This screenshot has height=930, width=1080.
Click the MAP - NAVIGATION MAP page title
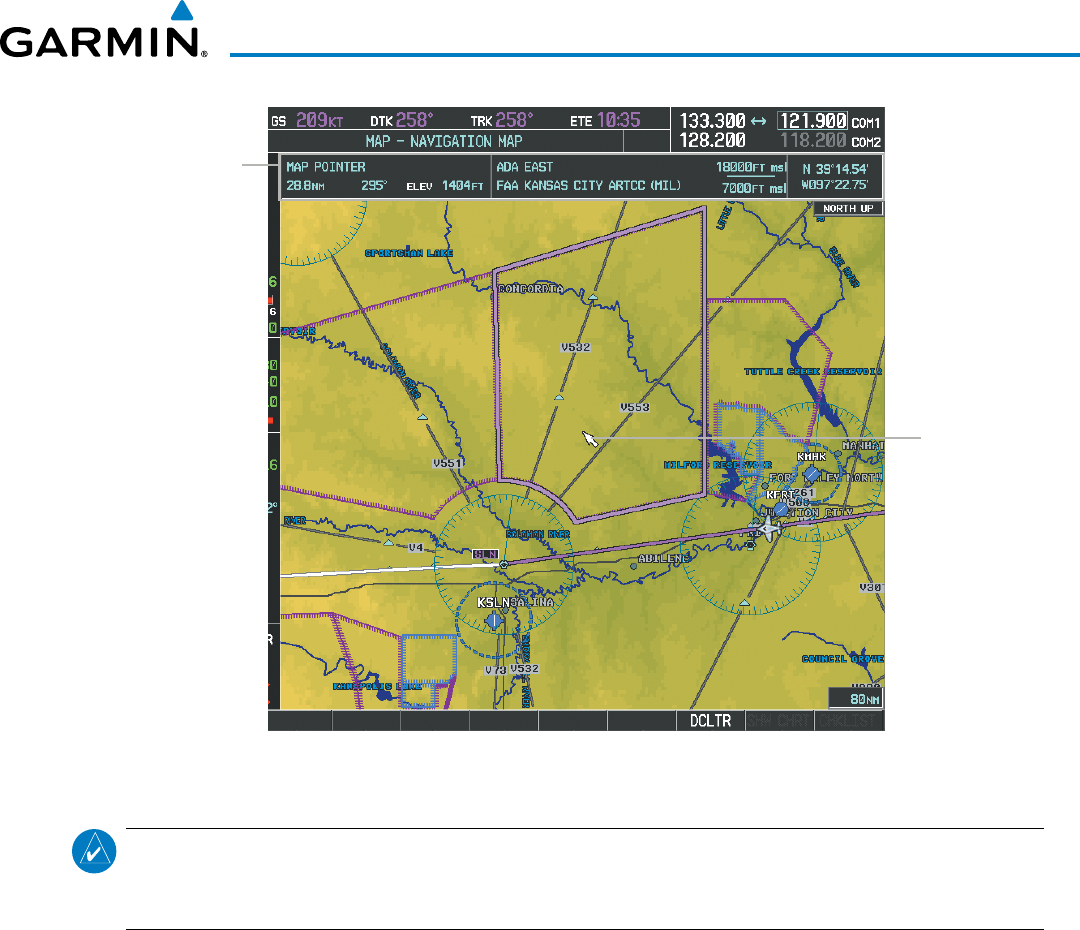444,141
